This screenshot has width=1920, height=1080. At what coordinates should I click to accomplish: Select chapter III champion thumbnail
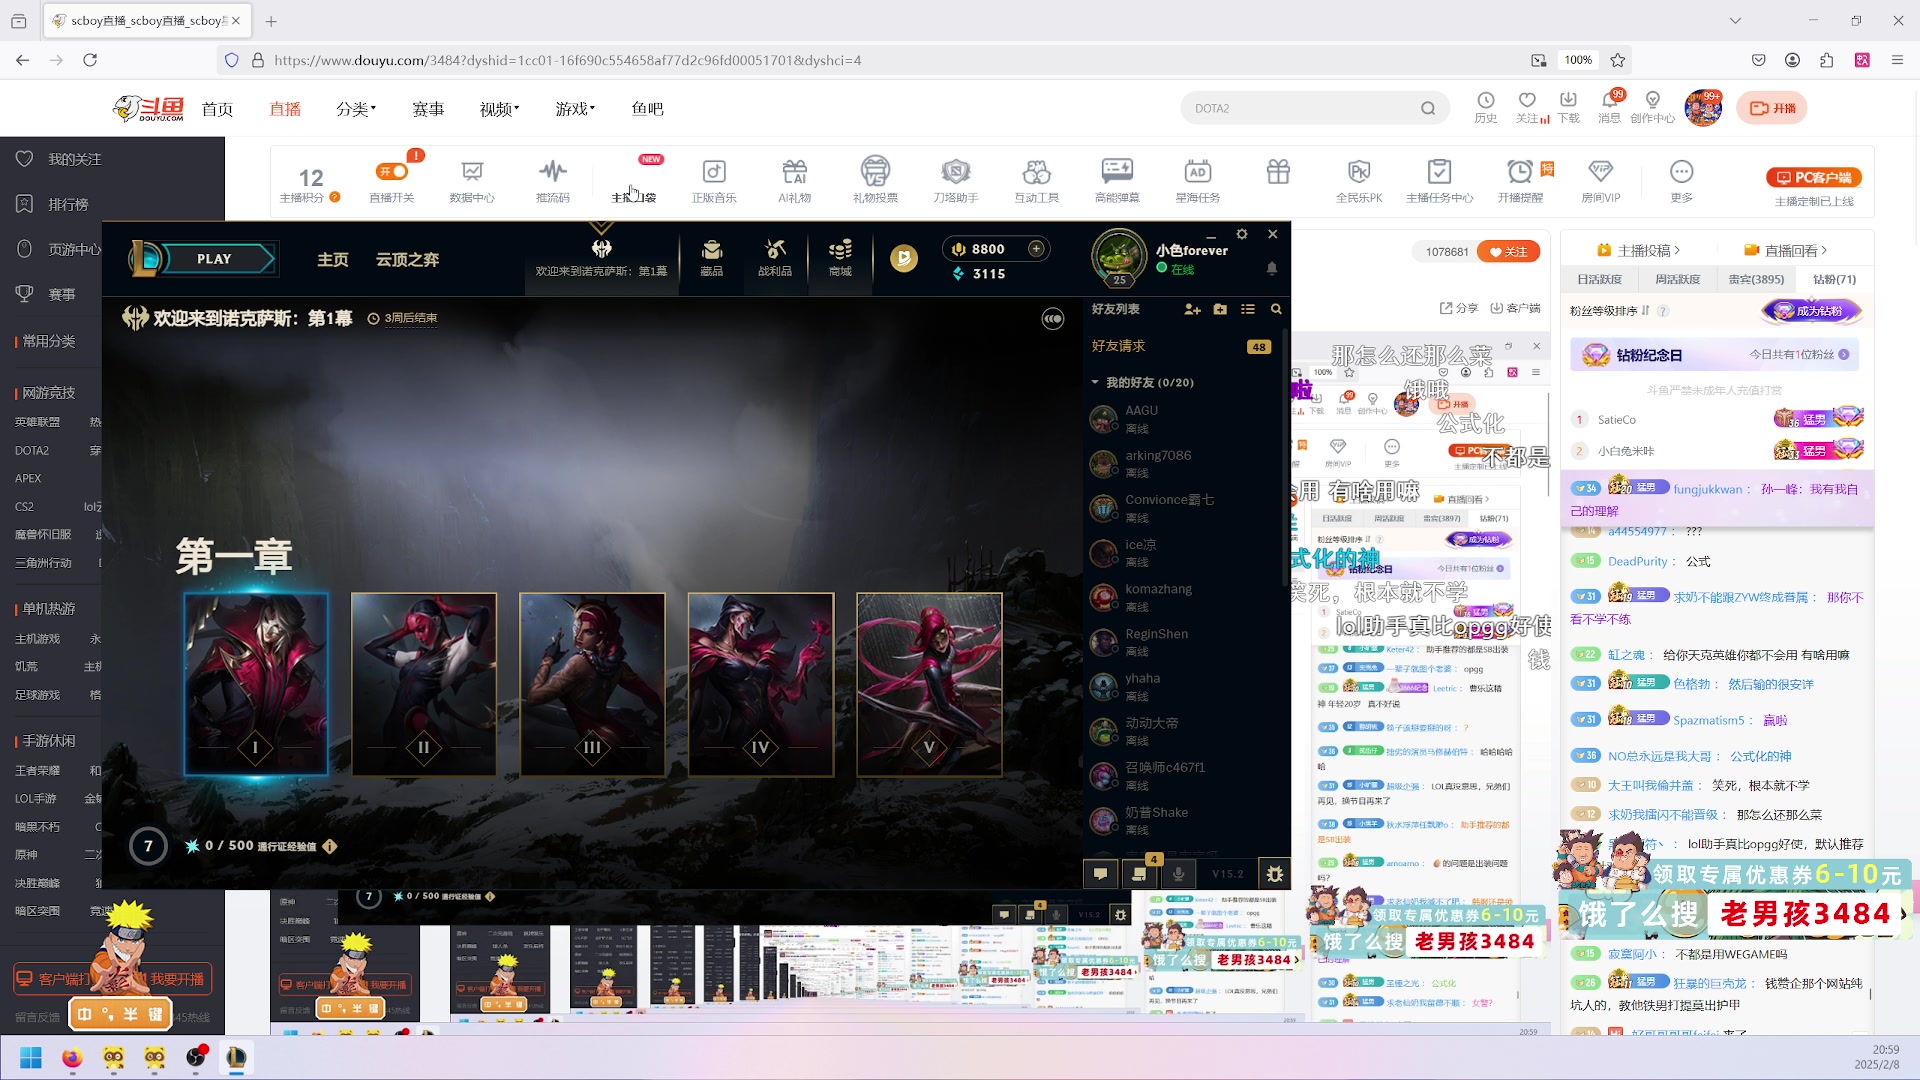click(x=592, y=684)
